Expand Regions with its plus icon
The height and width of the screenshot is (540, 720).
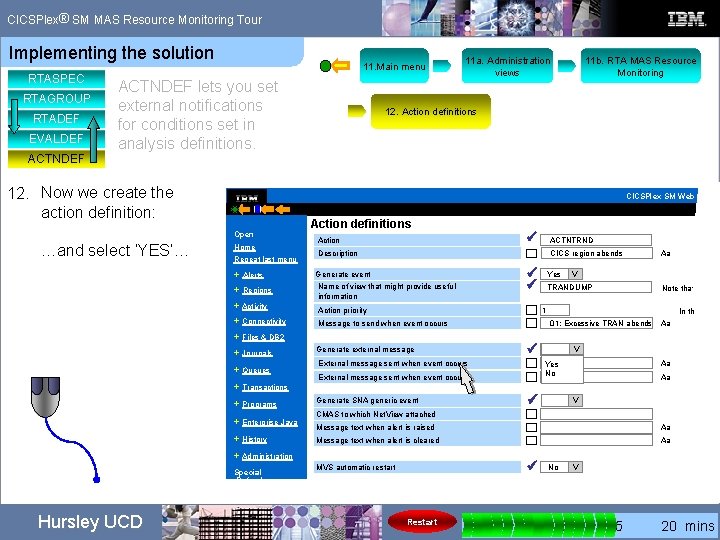coord(236,290)
